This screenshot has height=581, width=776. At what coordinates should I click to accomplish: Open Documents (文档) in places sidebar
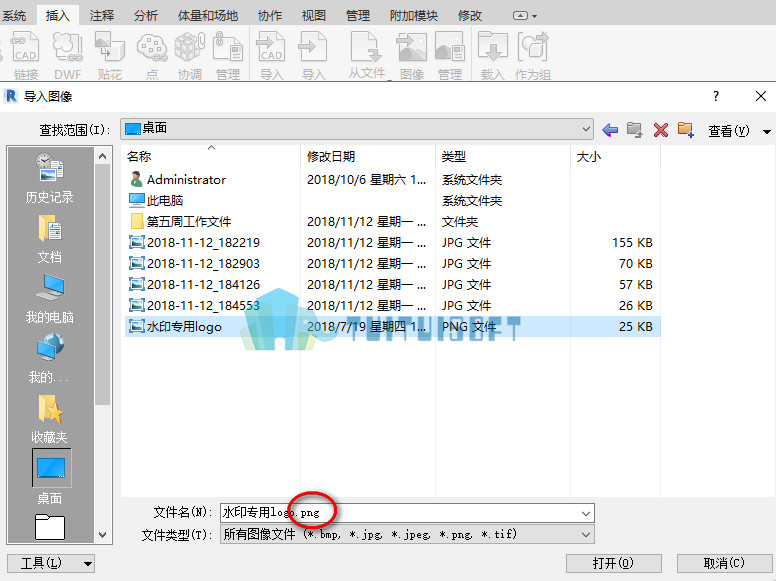[x=49, y=239]
